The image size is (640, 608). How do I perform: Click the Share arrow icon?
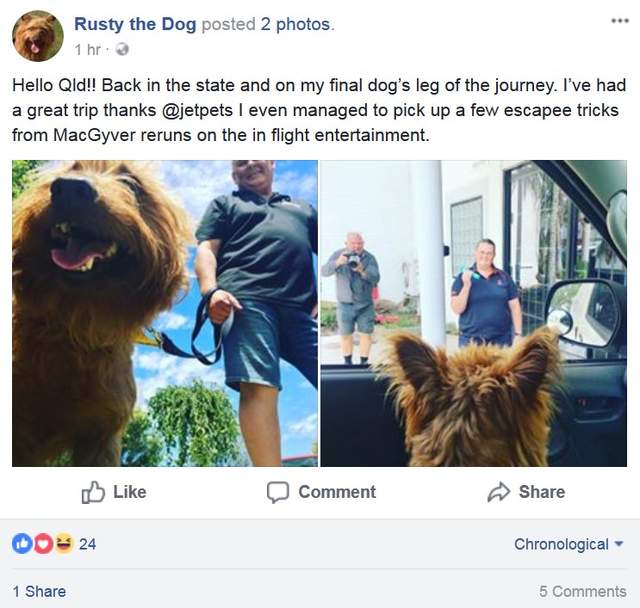point(498,492)
